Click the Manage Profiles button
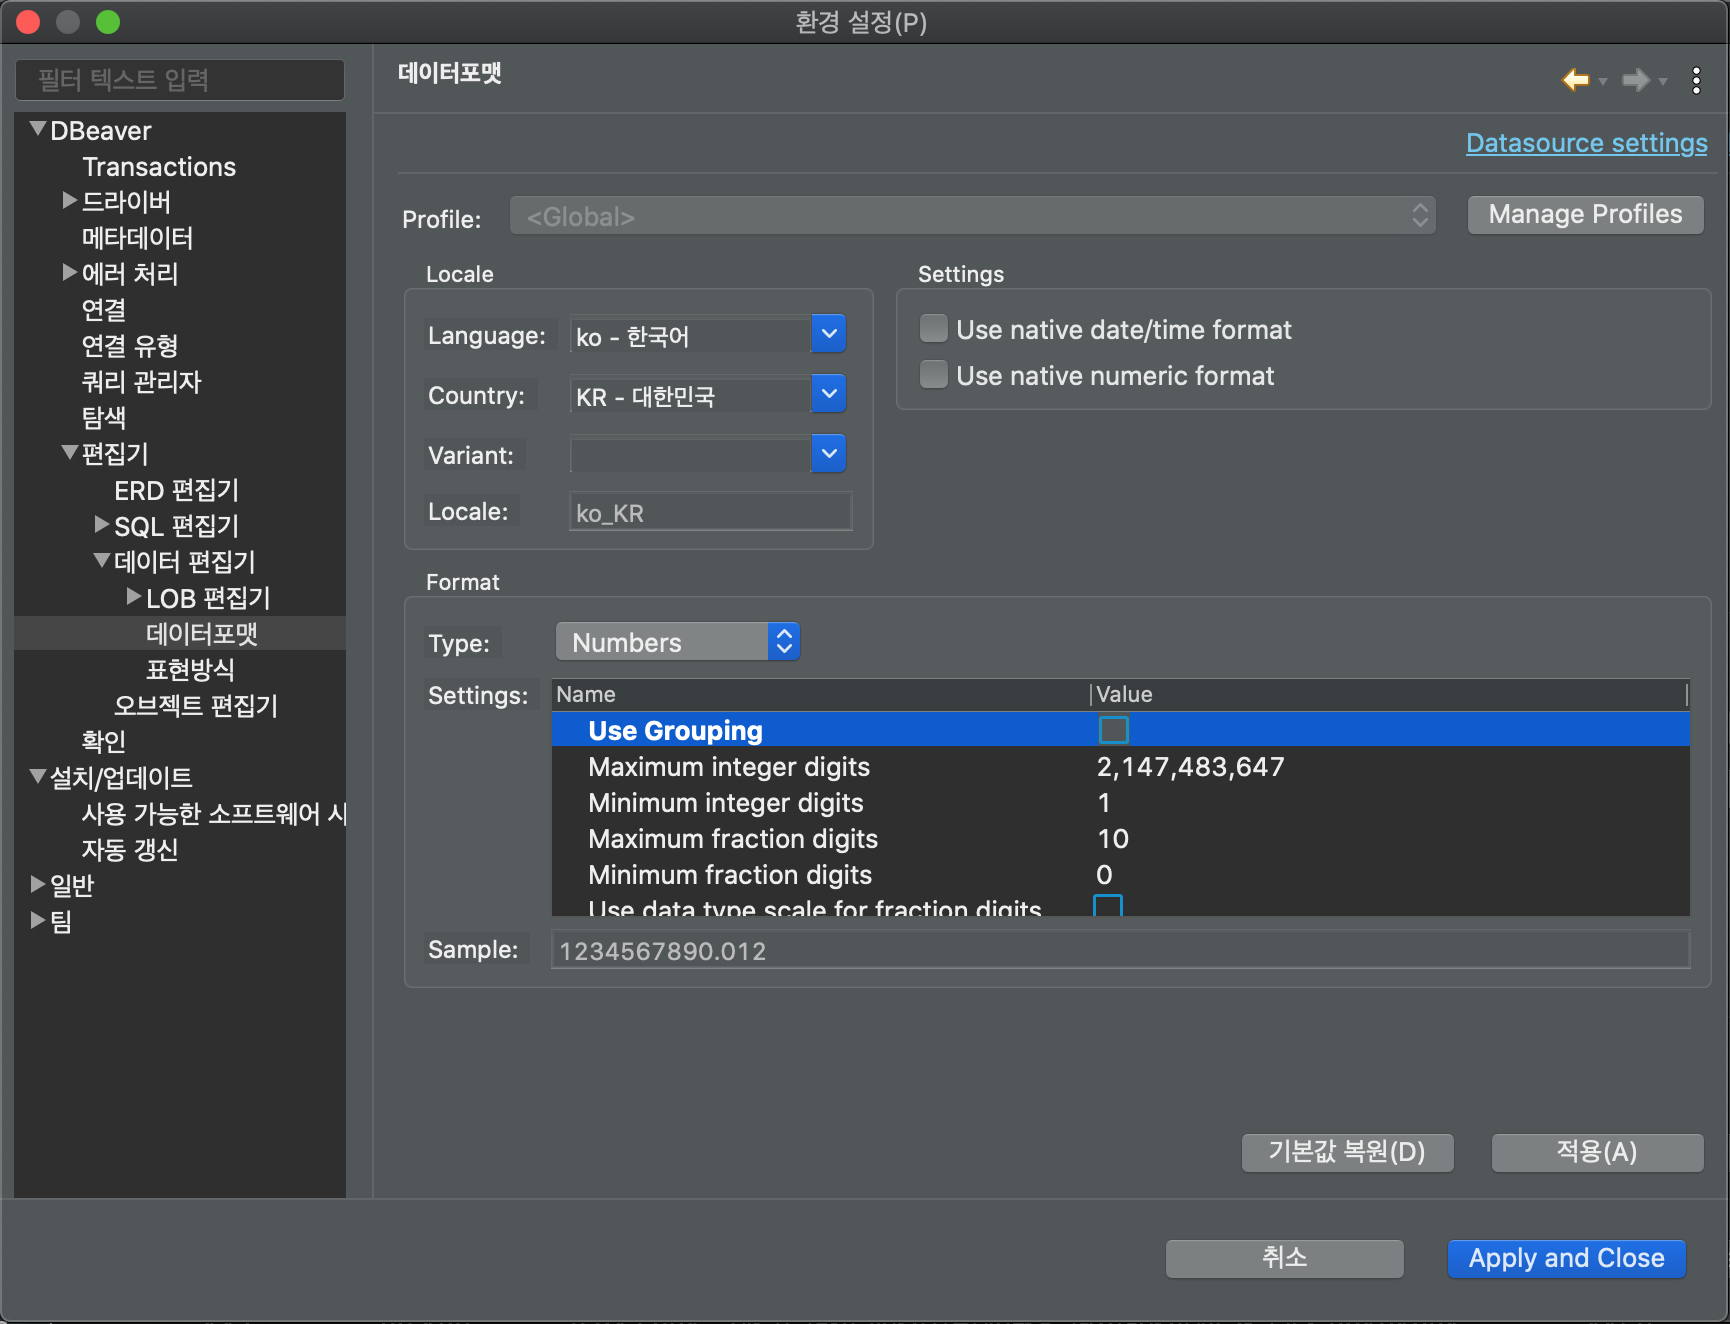 coord(1585,215)
